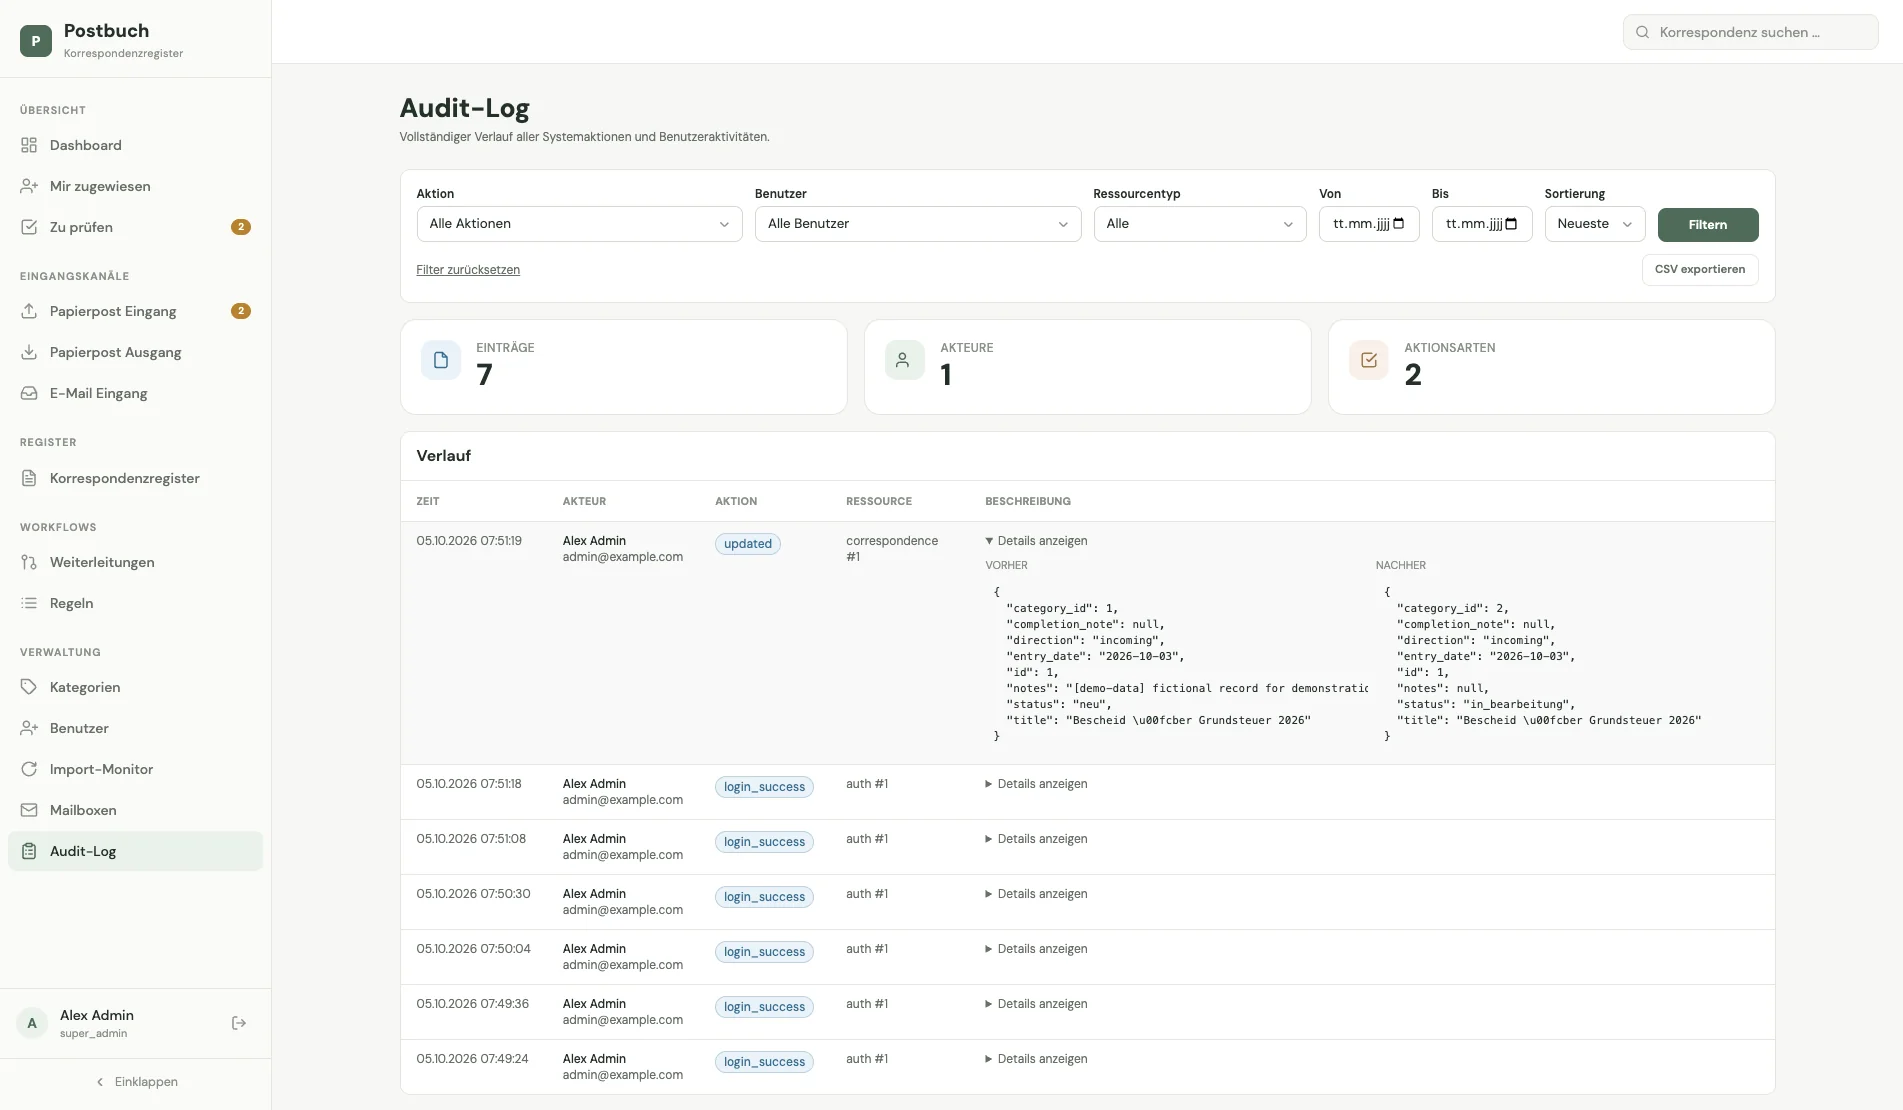
Task: Open the Ressourcentyp dropdown
Action: (1200, 224)
